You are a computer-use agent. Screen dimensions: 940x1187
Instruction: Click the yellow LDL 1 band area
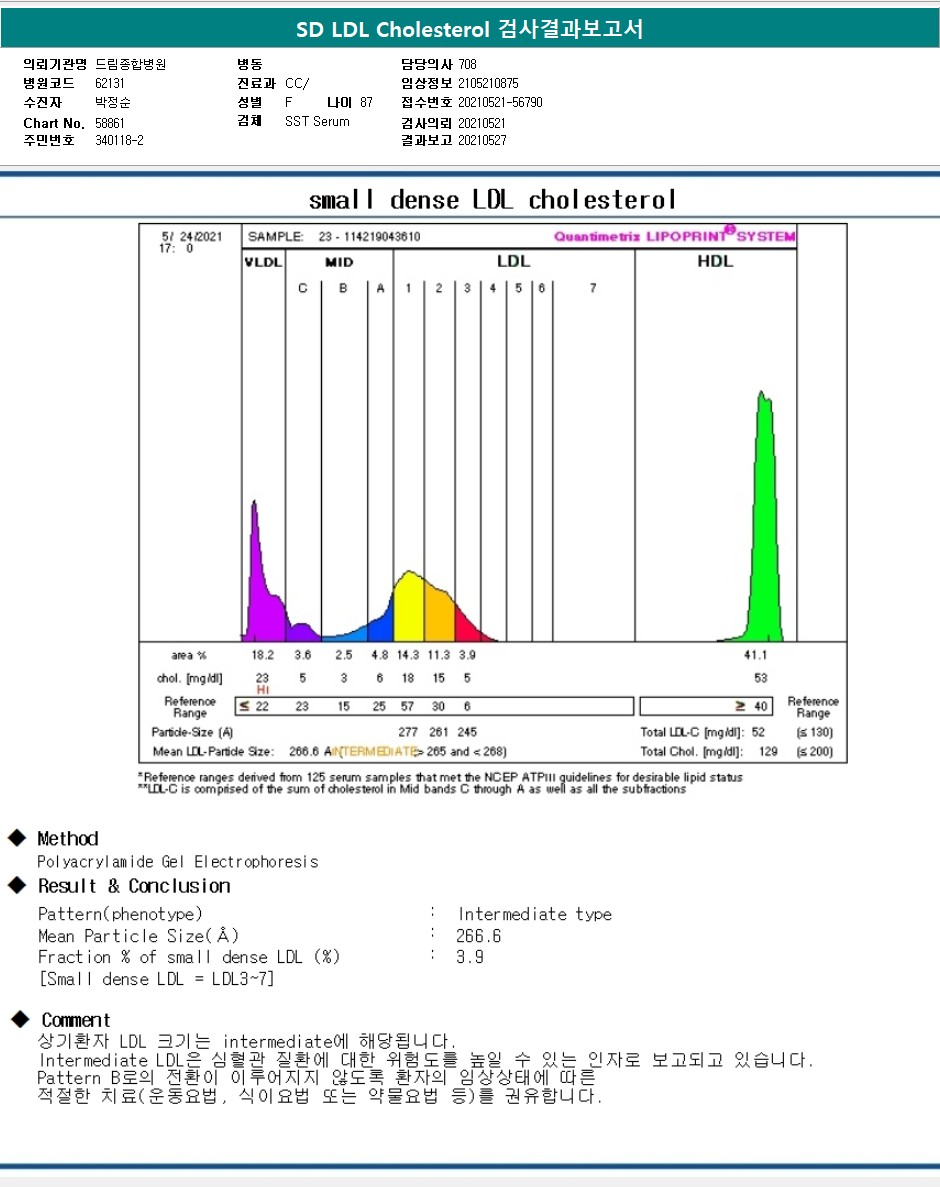click(409, 609)
